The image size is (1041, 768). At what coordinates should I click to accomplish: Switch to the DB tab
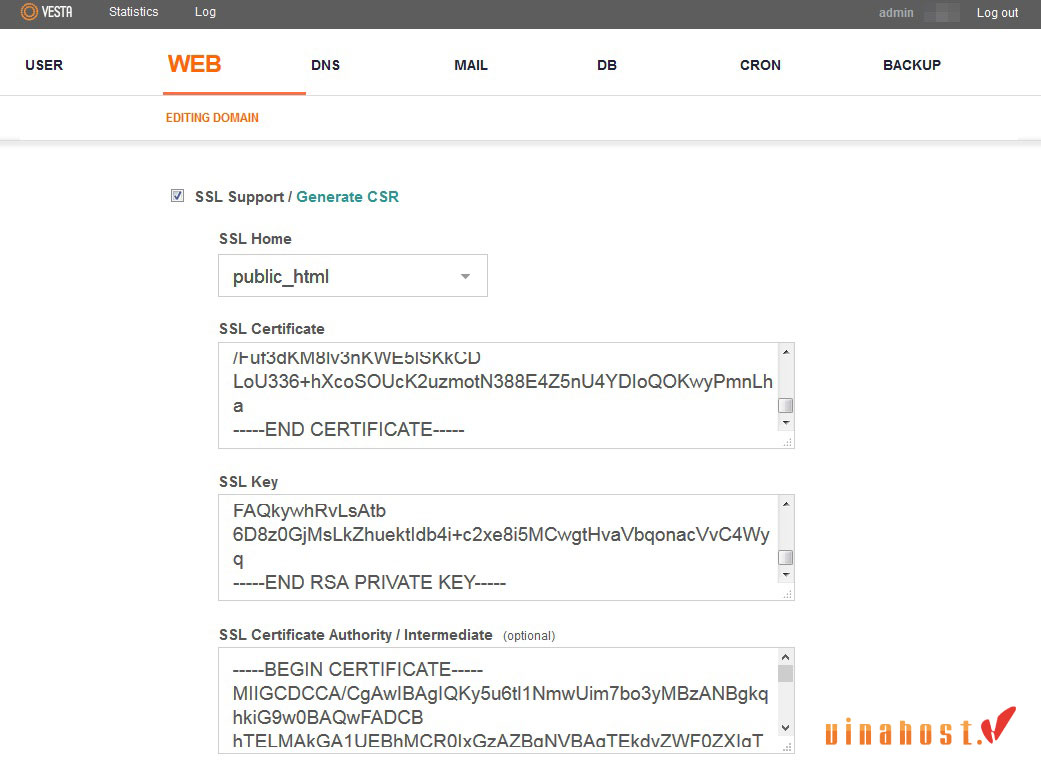point(607,65)
